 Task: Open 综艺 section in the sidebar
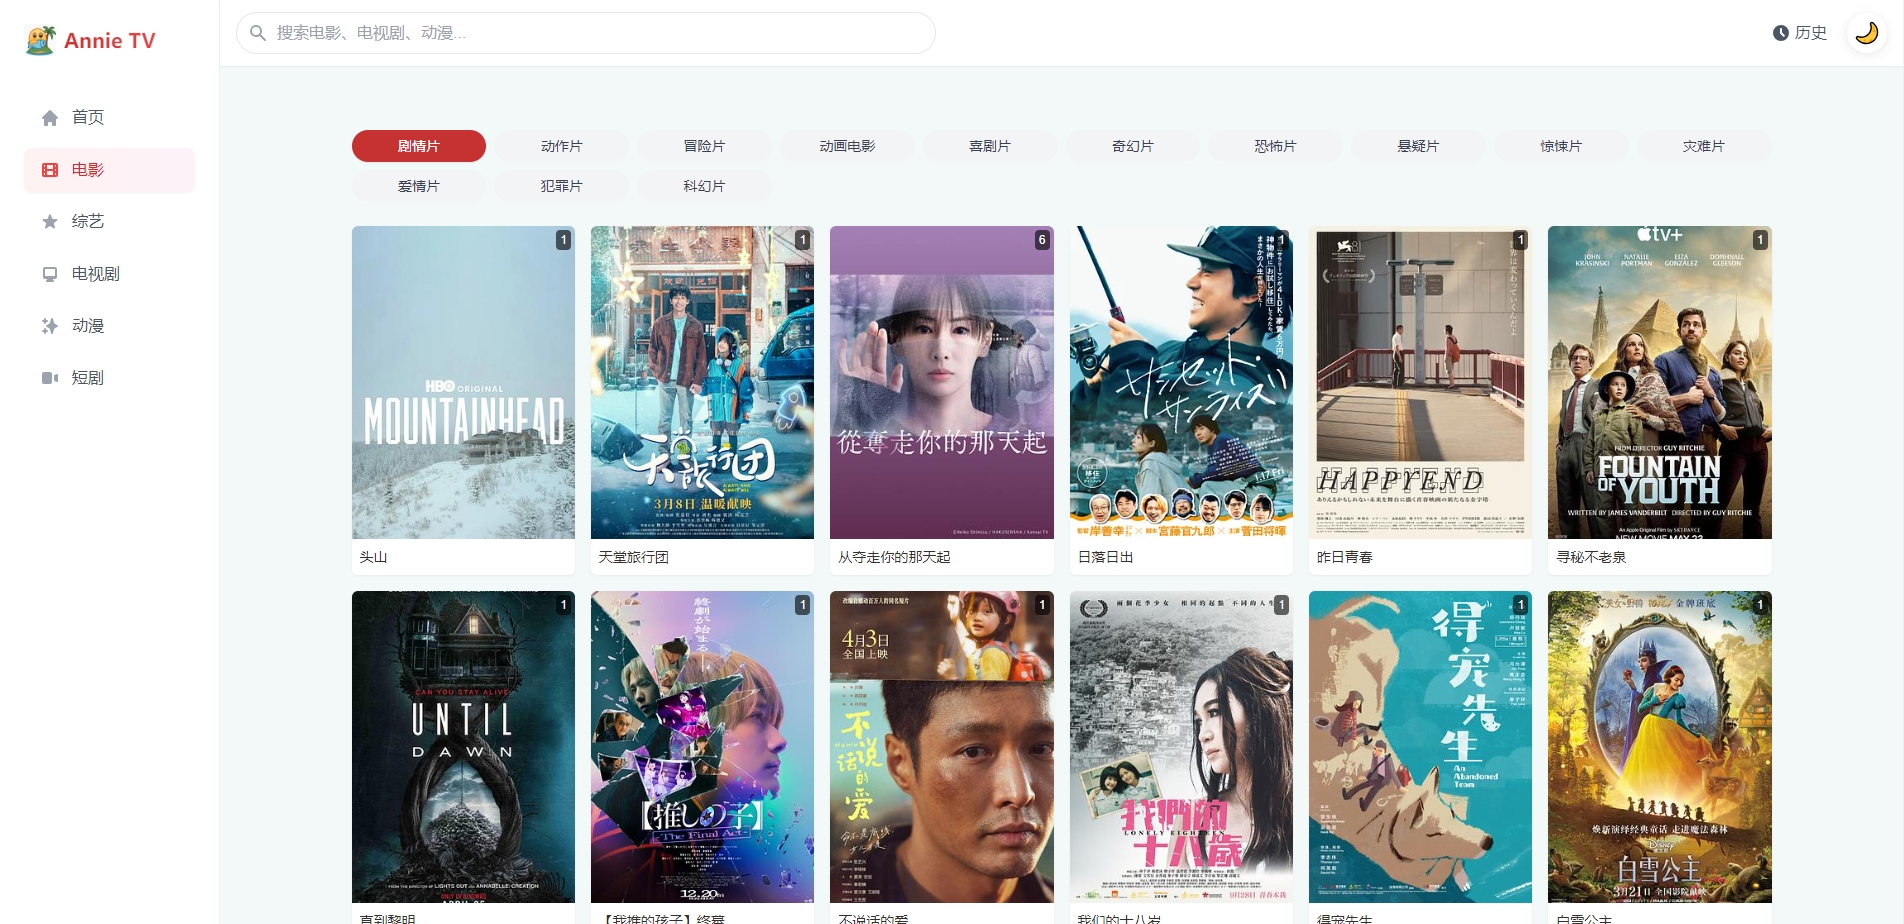coord(109,222)
